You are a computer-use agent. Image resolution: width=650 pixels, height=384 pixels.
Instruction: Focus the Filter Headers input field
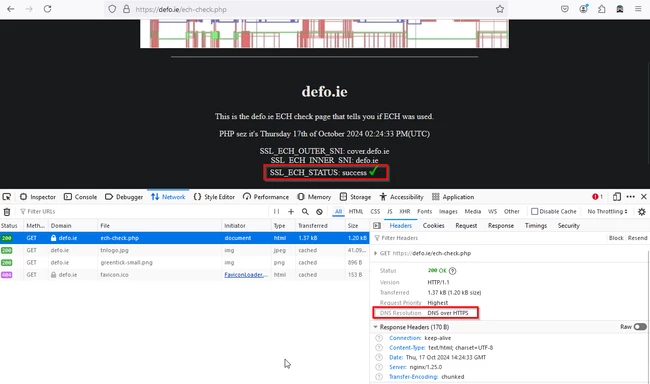tap(489, 238)
